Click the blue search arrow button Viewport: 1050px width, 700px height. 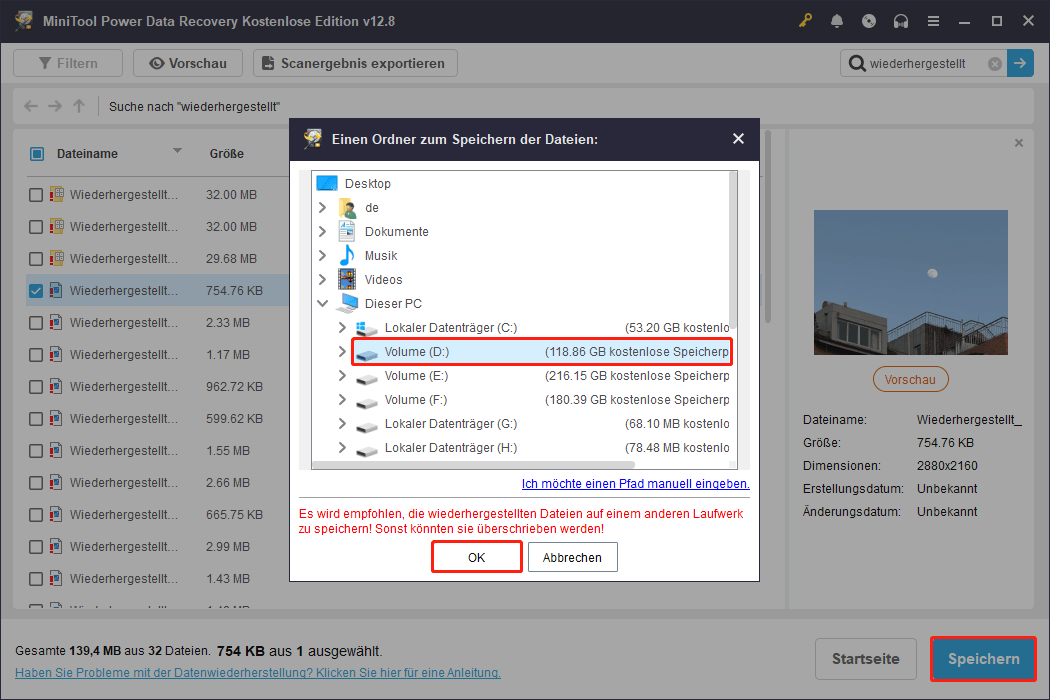(x=1020, y=62)
